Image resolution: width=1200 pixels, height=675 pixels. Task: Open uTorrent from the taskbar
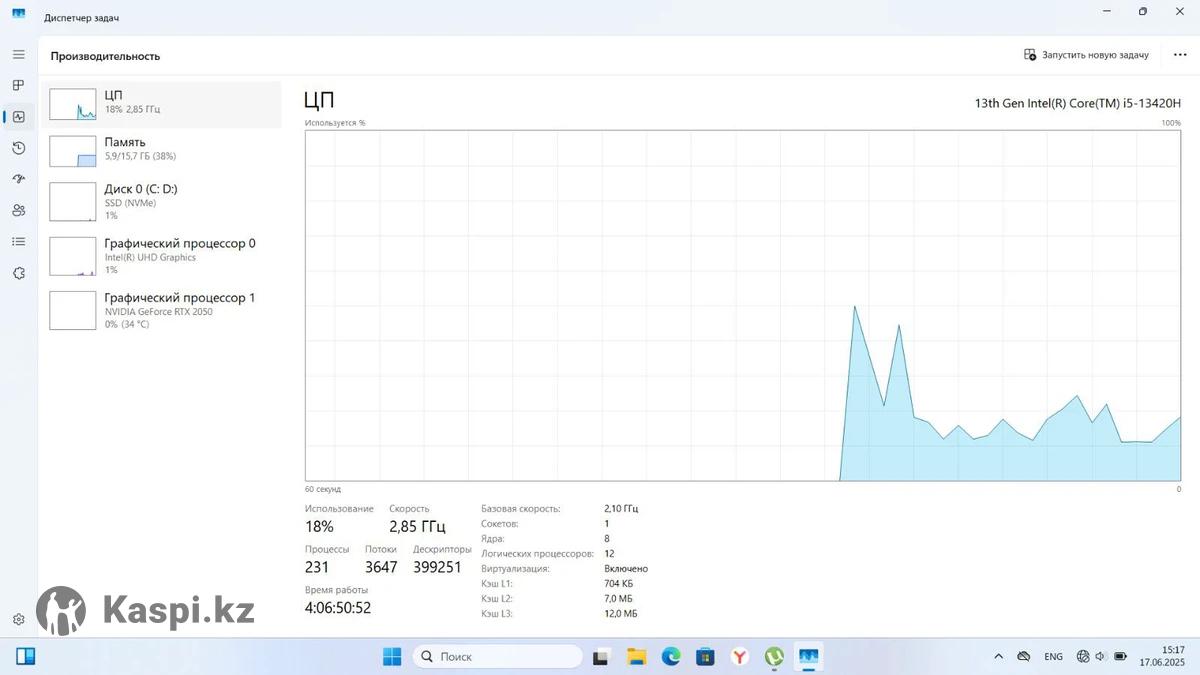[x=774, y=657]
